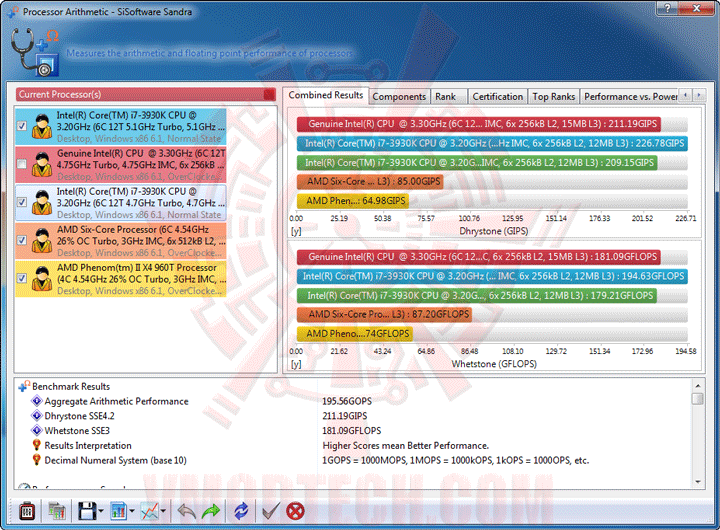The width and height of the screenshot is (720, 530).
Task: Click the 87.20GFLOPS orange Whetstone bar
Action: coord(384,315)
